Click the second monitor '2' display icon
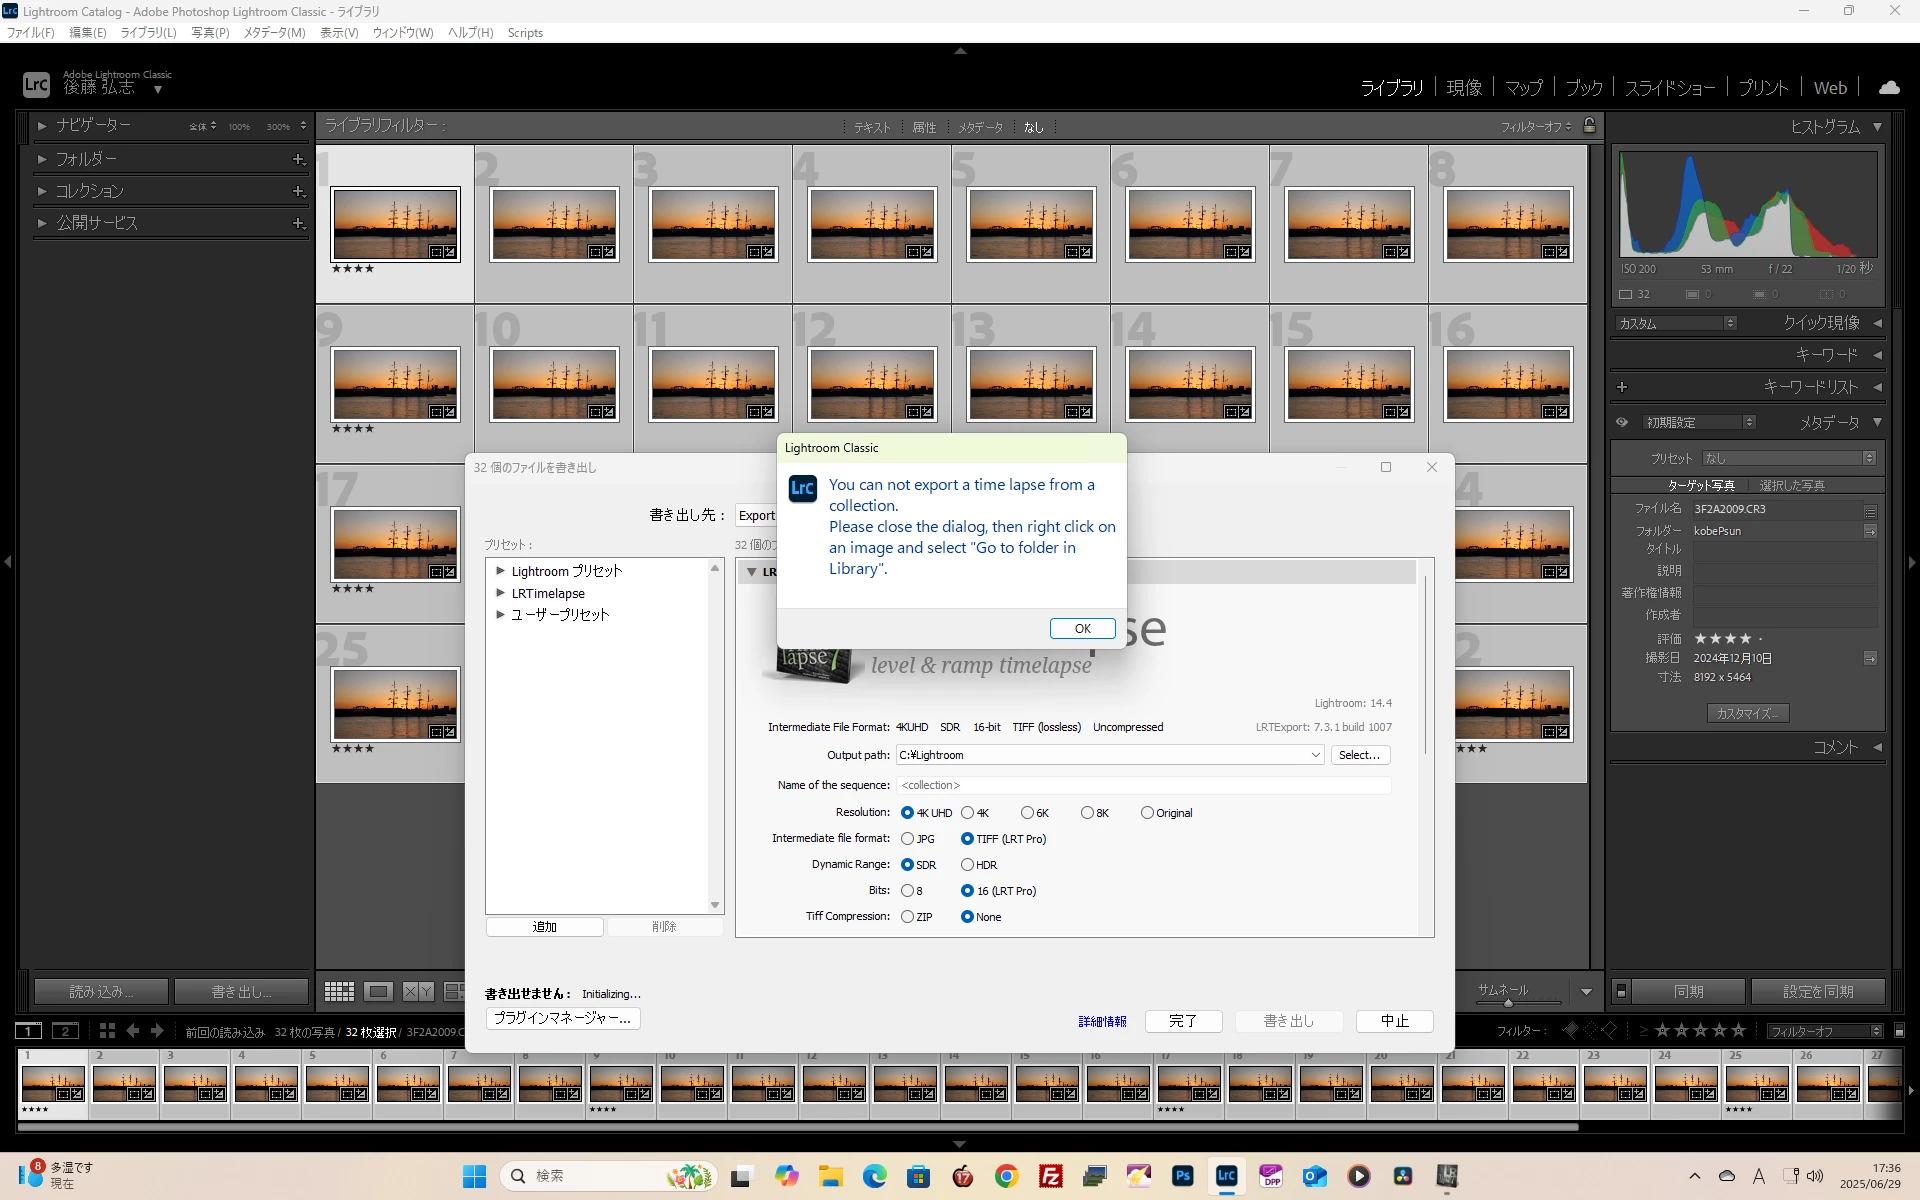This screenshot has width=1920, height=1200. point(65,1031)
